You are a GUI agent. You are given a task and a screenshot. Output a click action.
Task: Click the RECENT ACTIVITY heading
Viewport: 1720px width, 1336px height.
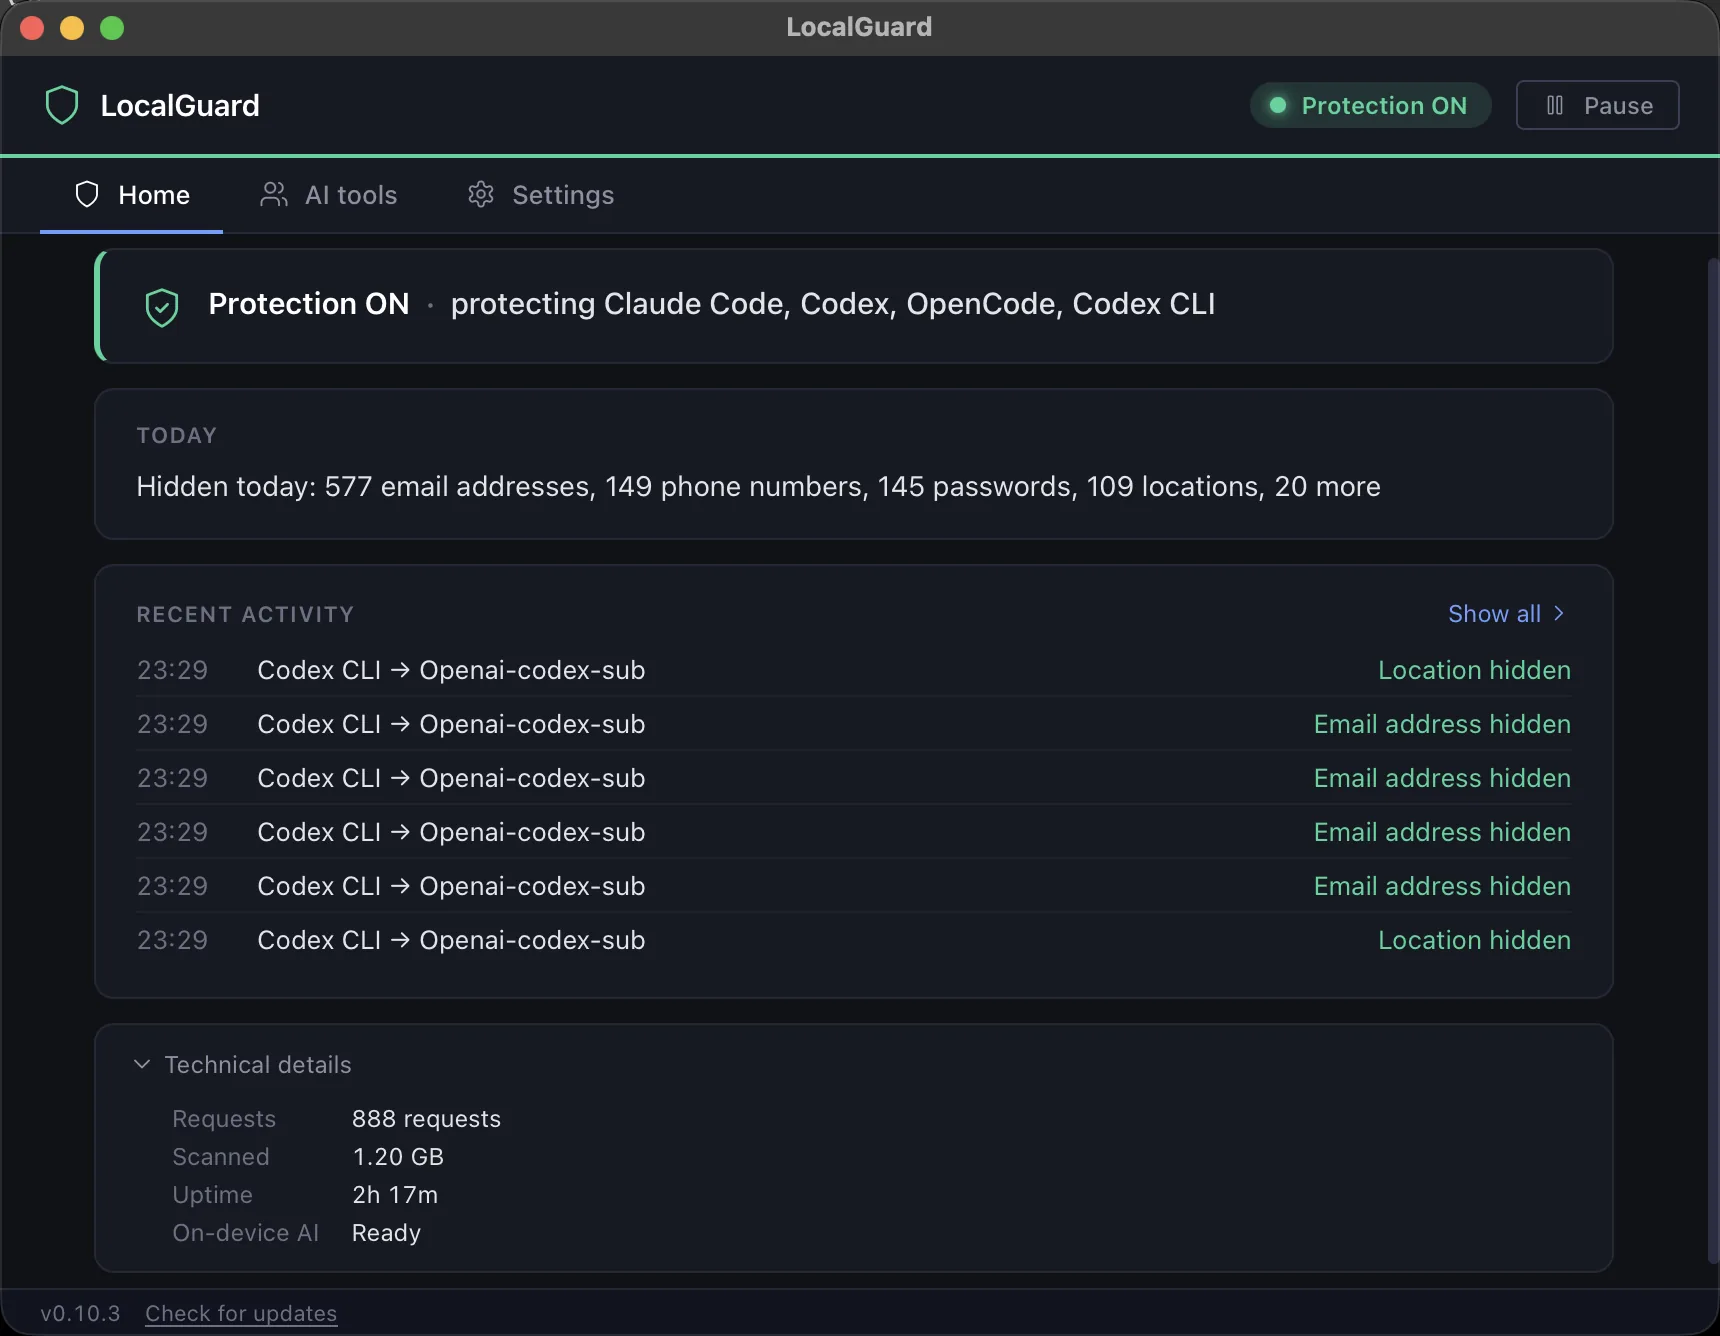coord(245,615)
